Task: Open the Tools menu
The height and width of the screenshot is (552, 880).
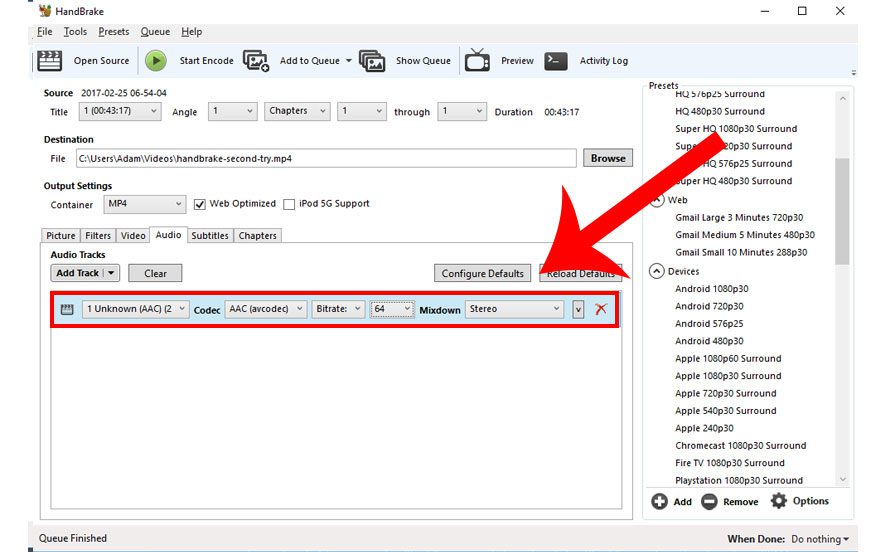Action: point(75,32)
